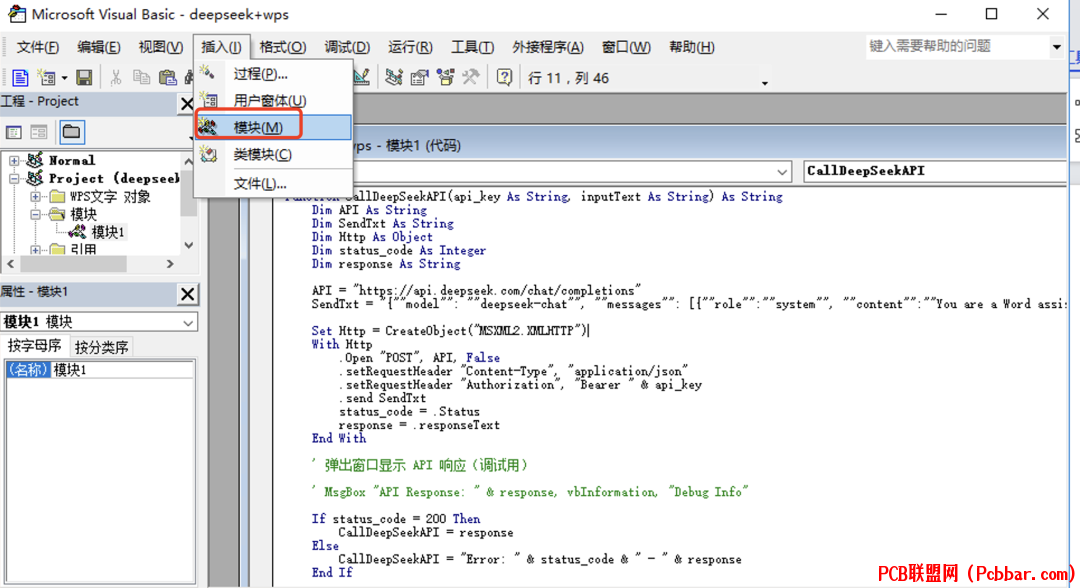
Task: Collapse the 模块 folder in tree
Action: coord(36,215)
